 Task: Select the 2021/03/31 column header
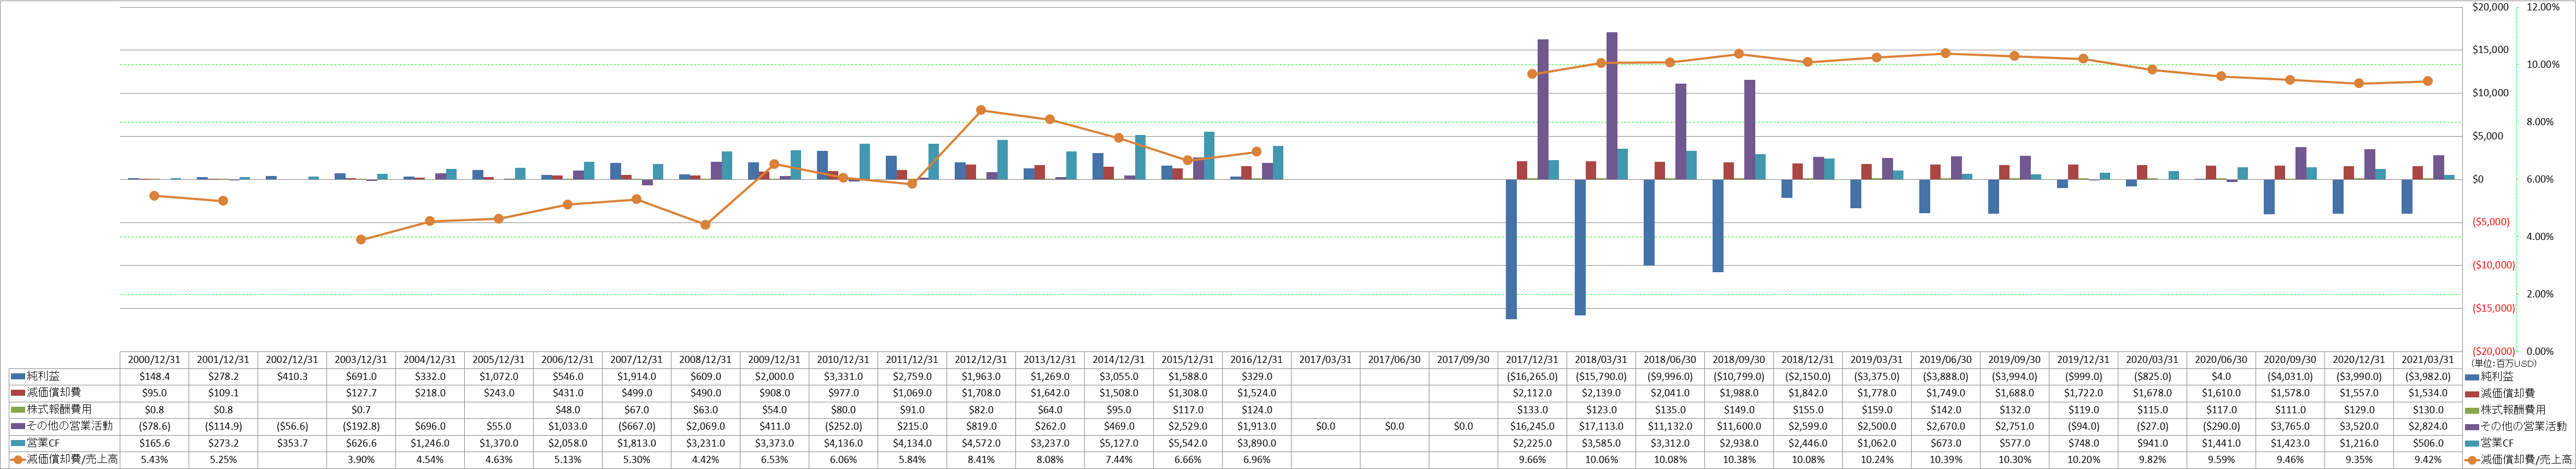coord(2427,360)
